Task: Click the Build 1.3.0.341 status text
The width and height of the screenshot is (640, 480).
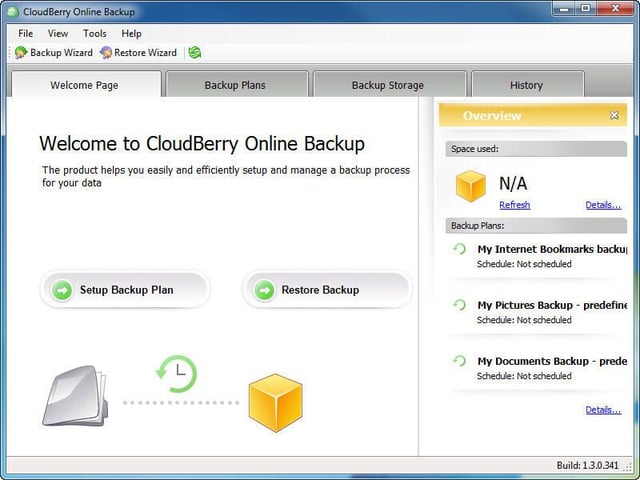Action: (587, 465)
